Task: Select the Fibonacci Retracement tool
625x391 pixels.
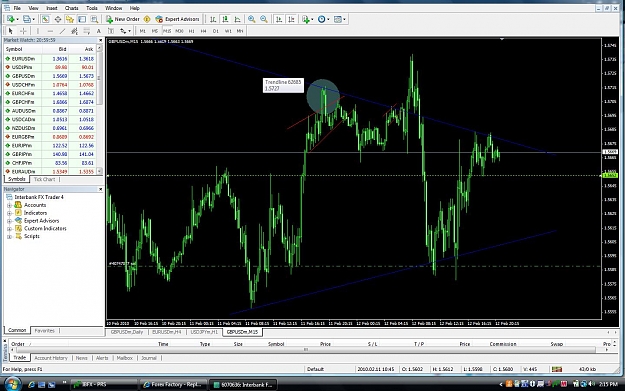Action: coord(86,31)
